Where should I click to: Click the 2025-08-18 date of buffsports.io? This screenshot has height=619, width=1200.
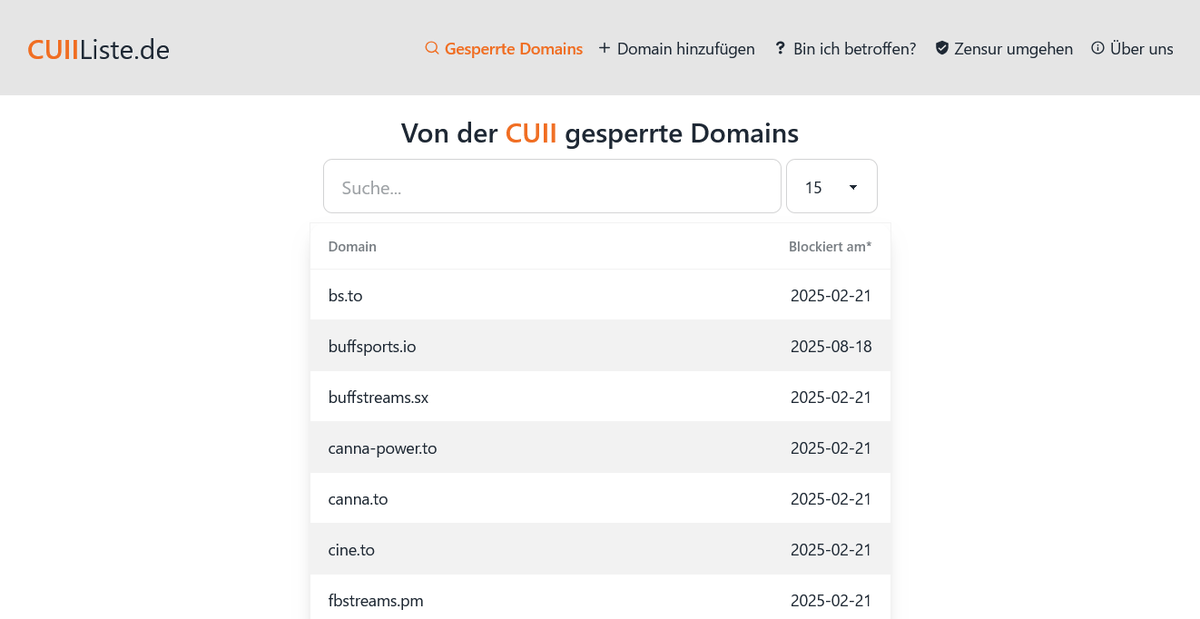coord(831,346)
